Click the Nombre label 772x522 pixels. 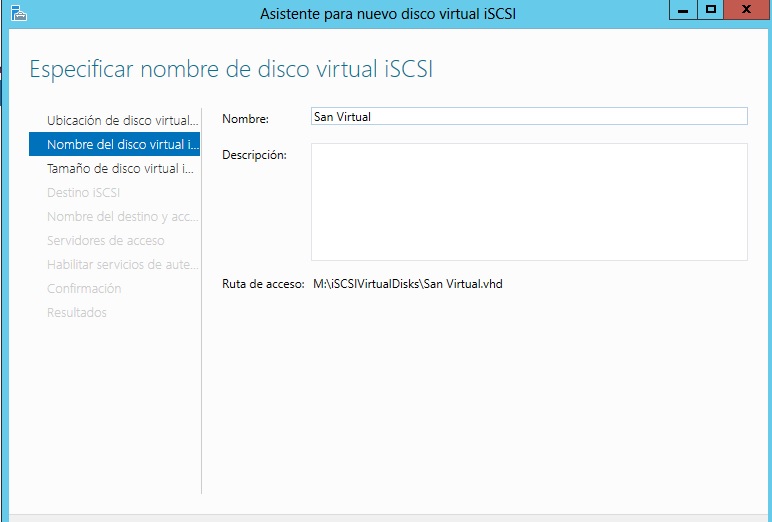(x=246, y=119)
